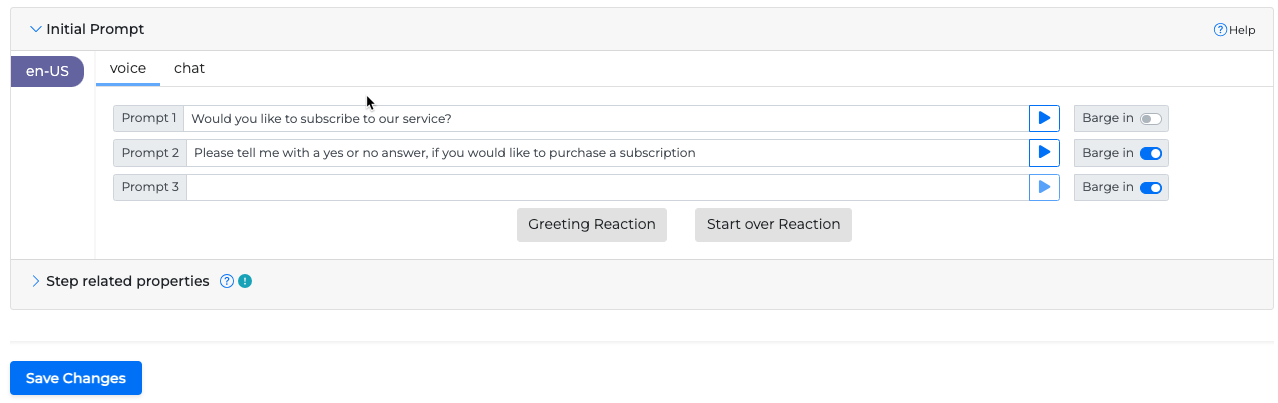Image resolution: width=1278 pixels, height=403 pixels.
Task: Play the Prompt 2 audio preview
Action: click(1044, 153)
